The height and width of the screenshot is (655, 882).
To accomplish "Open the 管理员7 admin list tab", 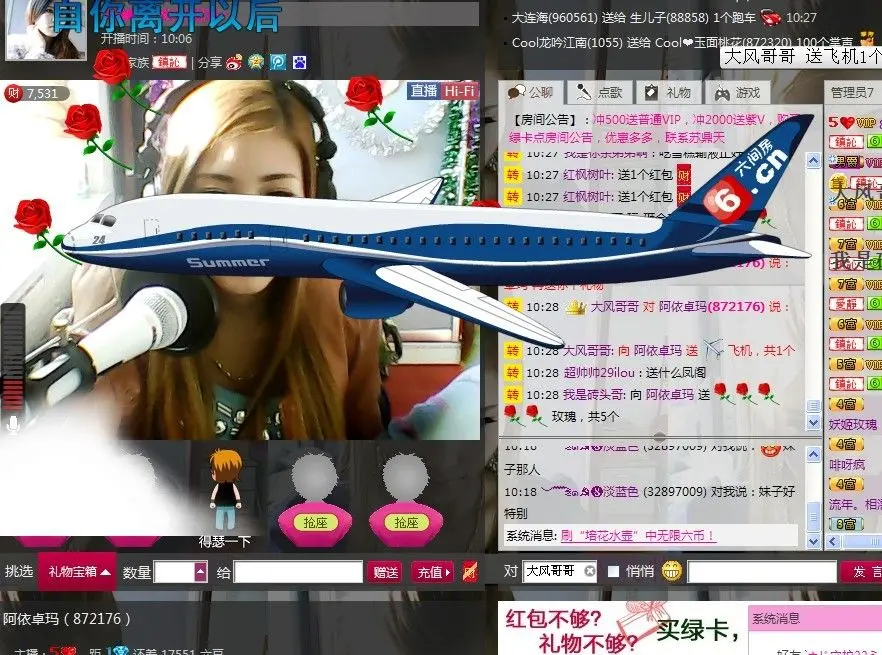I will coord(853,92).
